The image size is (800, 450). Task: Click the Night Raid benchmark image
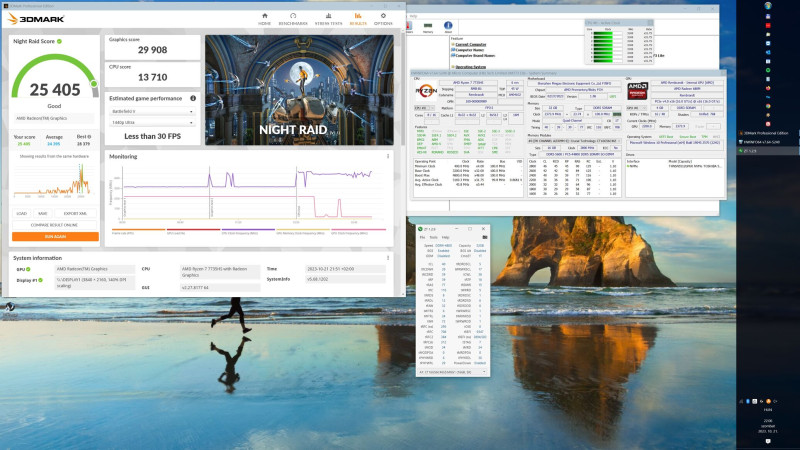299,90
